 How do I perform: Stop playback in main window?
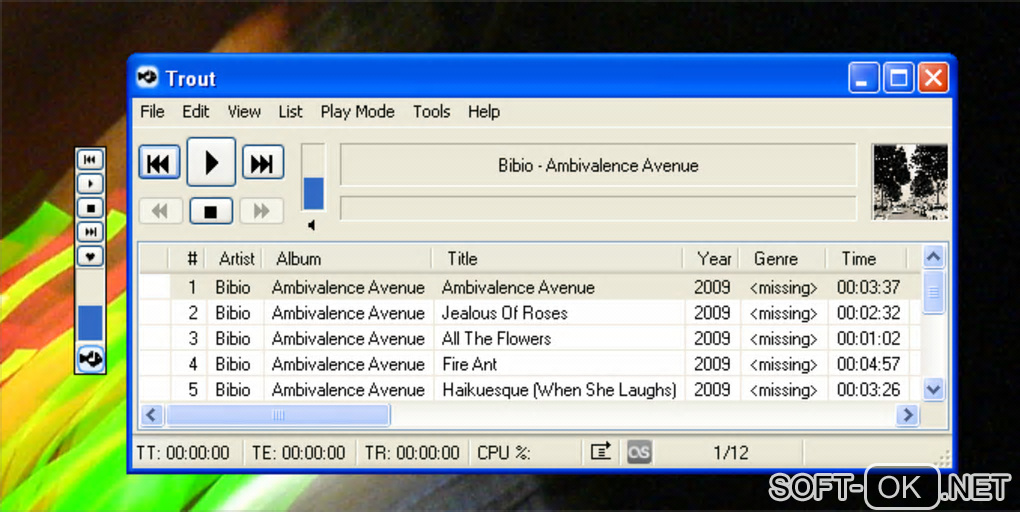click(x=211, y=211)
